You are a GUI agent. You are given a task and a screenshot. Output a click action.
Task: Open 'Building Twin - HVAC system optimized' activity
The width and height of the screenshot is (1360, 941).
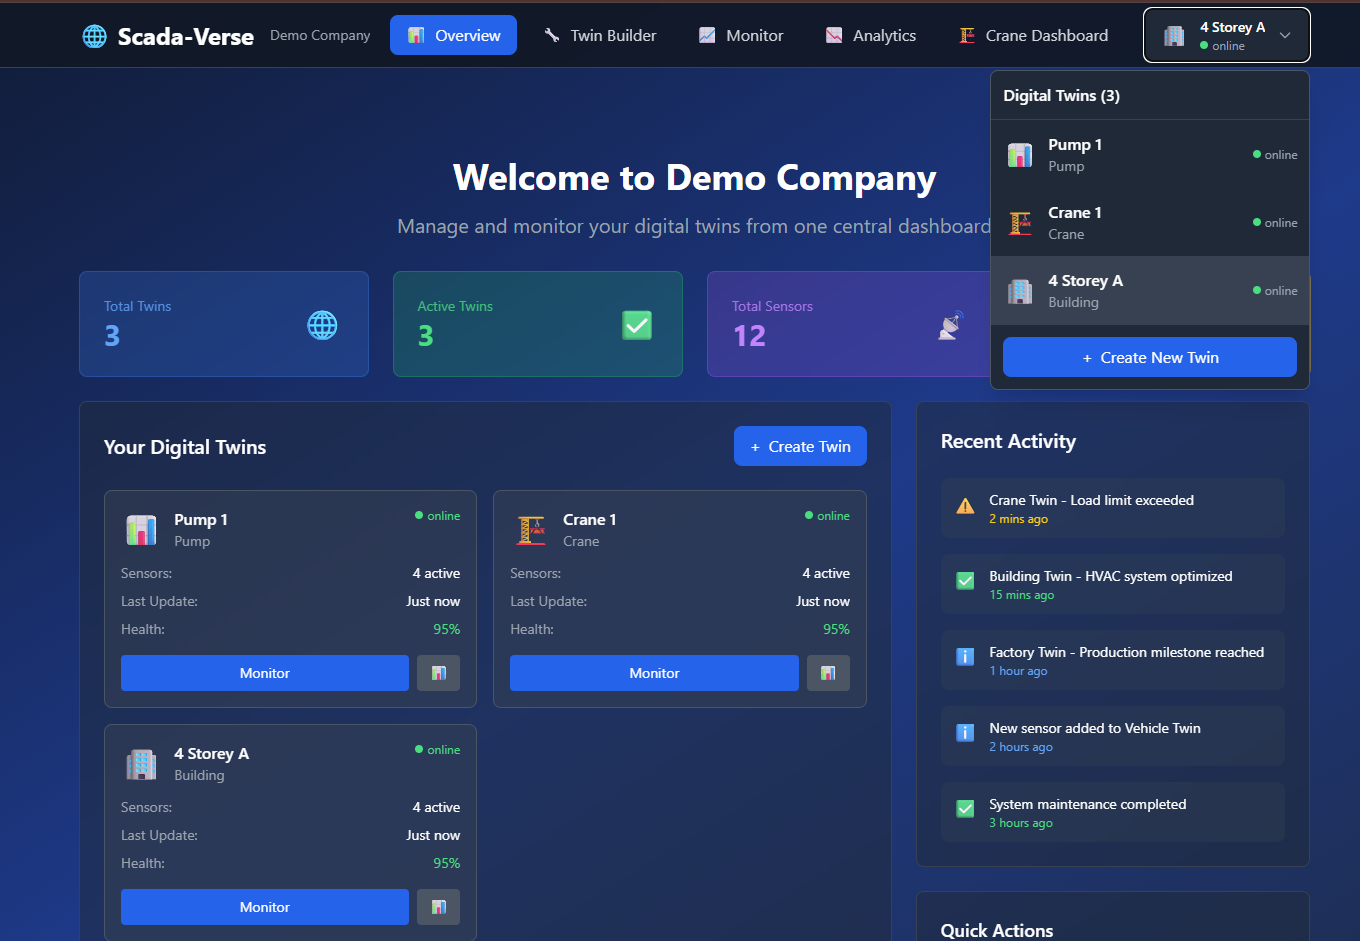1113,584
